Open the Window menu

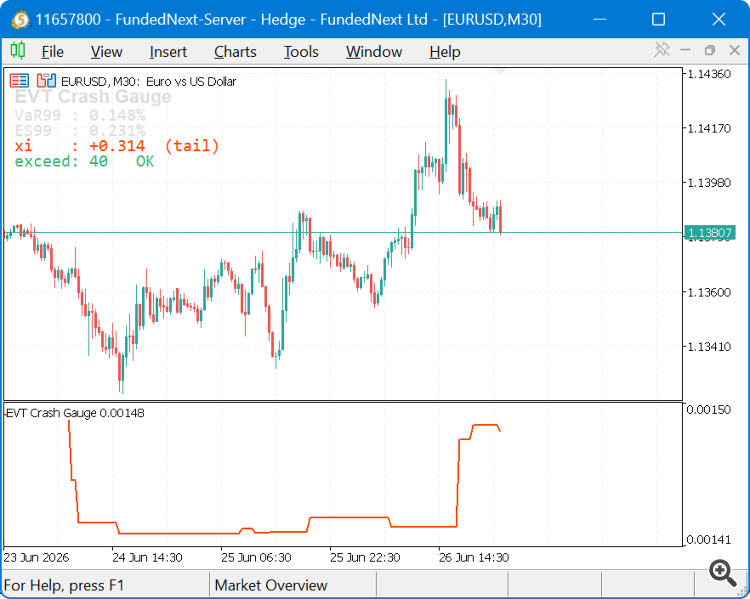[x=374, y=52]
